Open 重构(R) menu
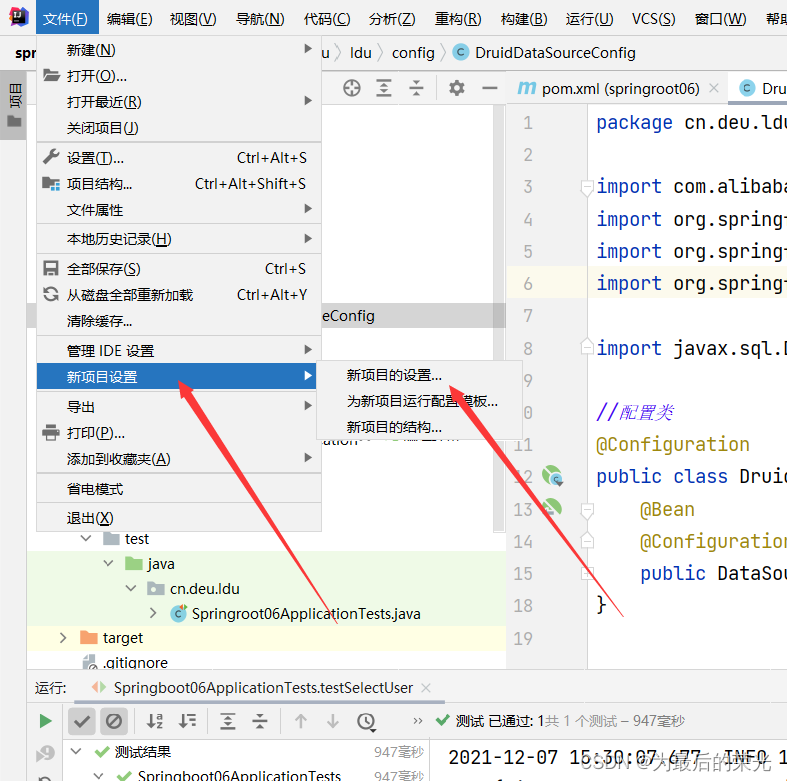 [458, 19]
